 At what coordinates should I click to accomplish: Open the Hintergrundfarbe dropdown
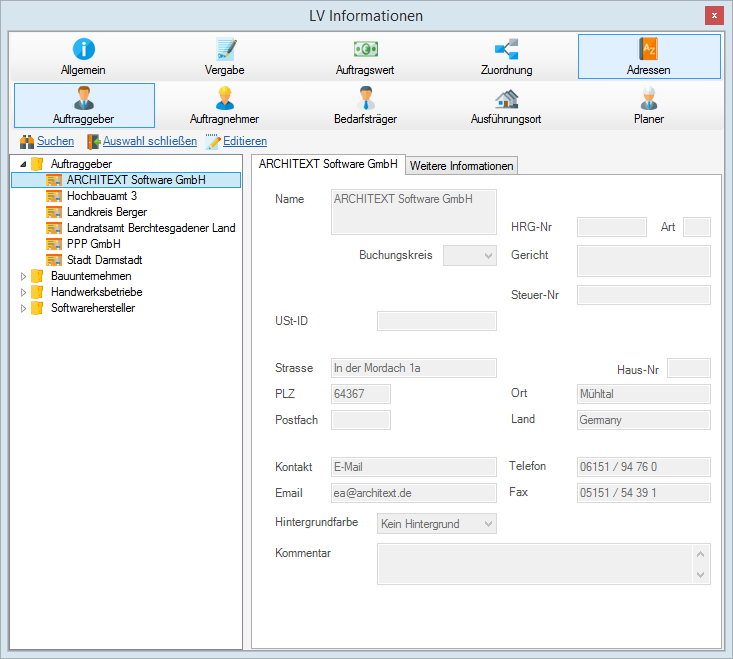pos(437,524)
